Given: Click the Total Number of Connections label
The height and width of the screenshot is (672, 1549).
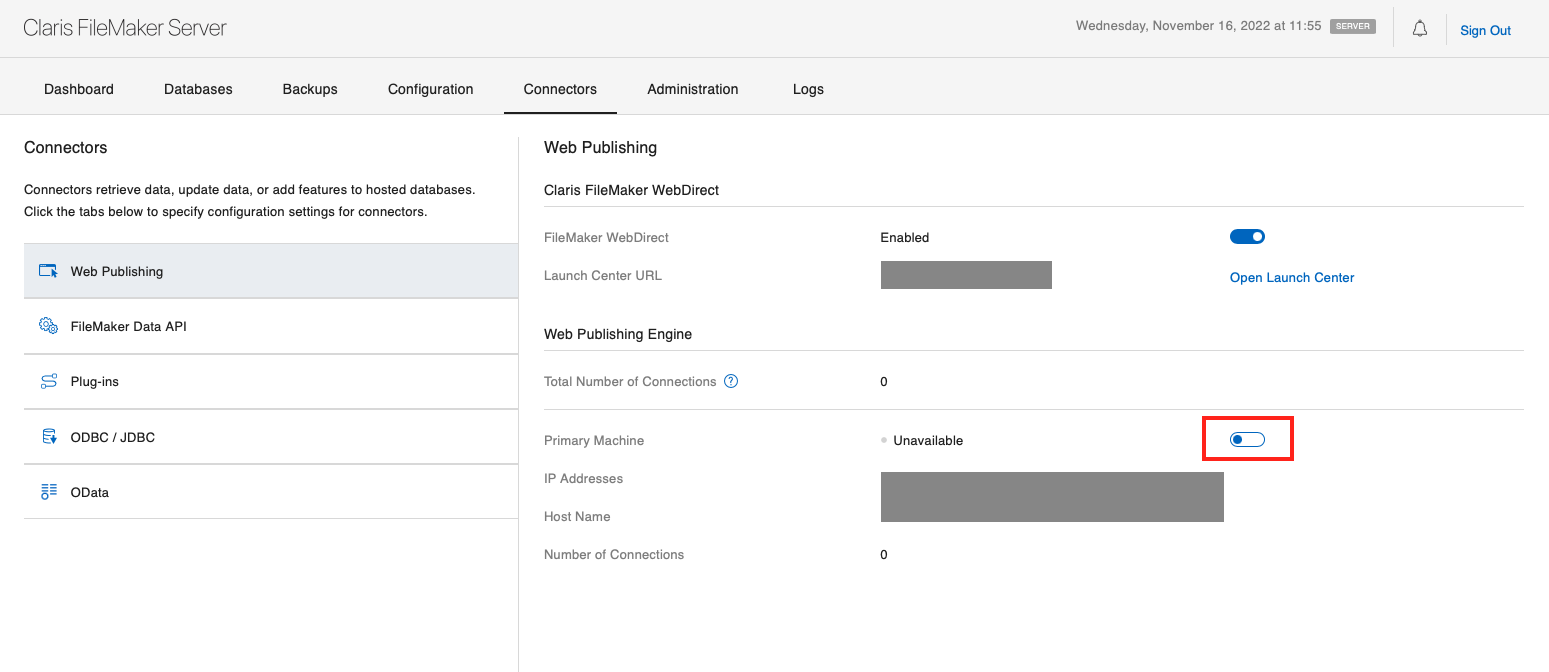Looking at the screenshot, I should (x=630, y=381).
